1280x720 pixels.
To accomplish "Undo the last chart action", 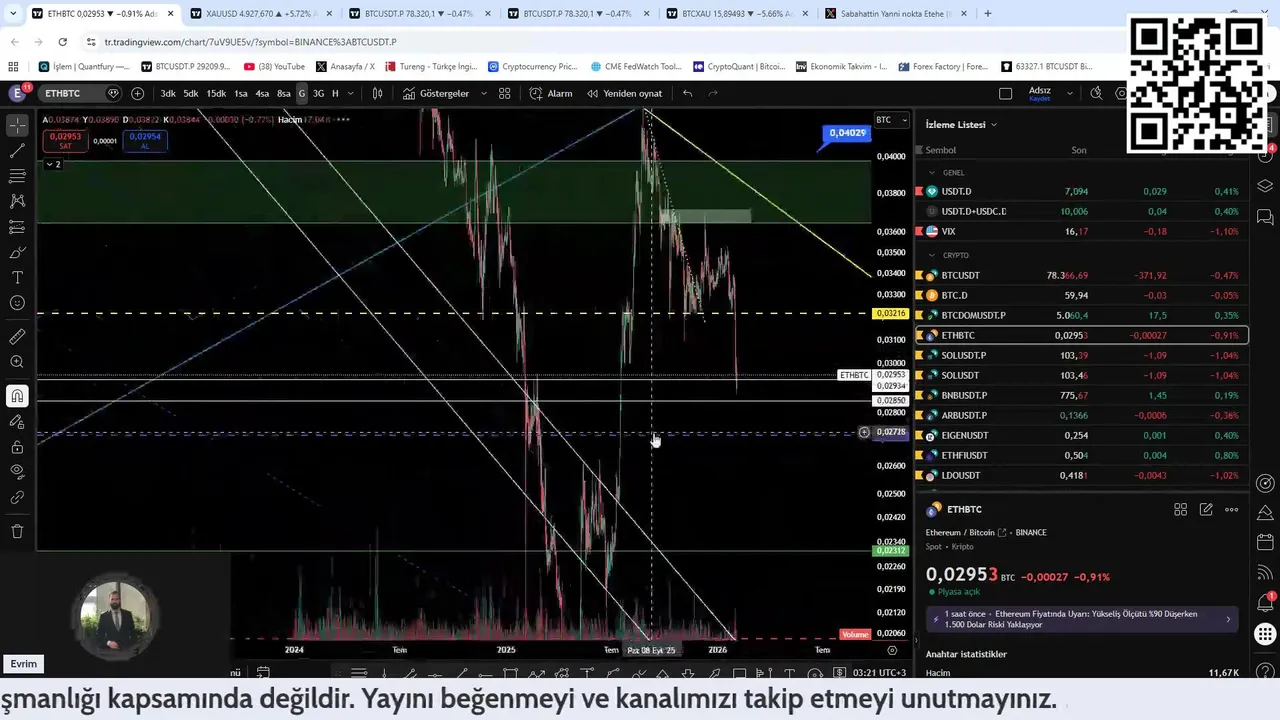I will coord(687,93).
